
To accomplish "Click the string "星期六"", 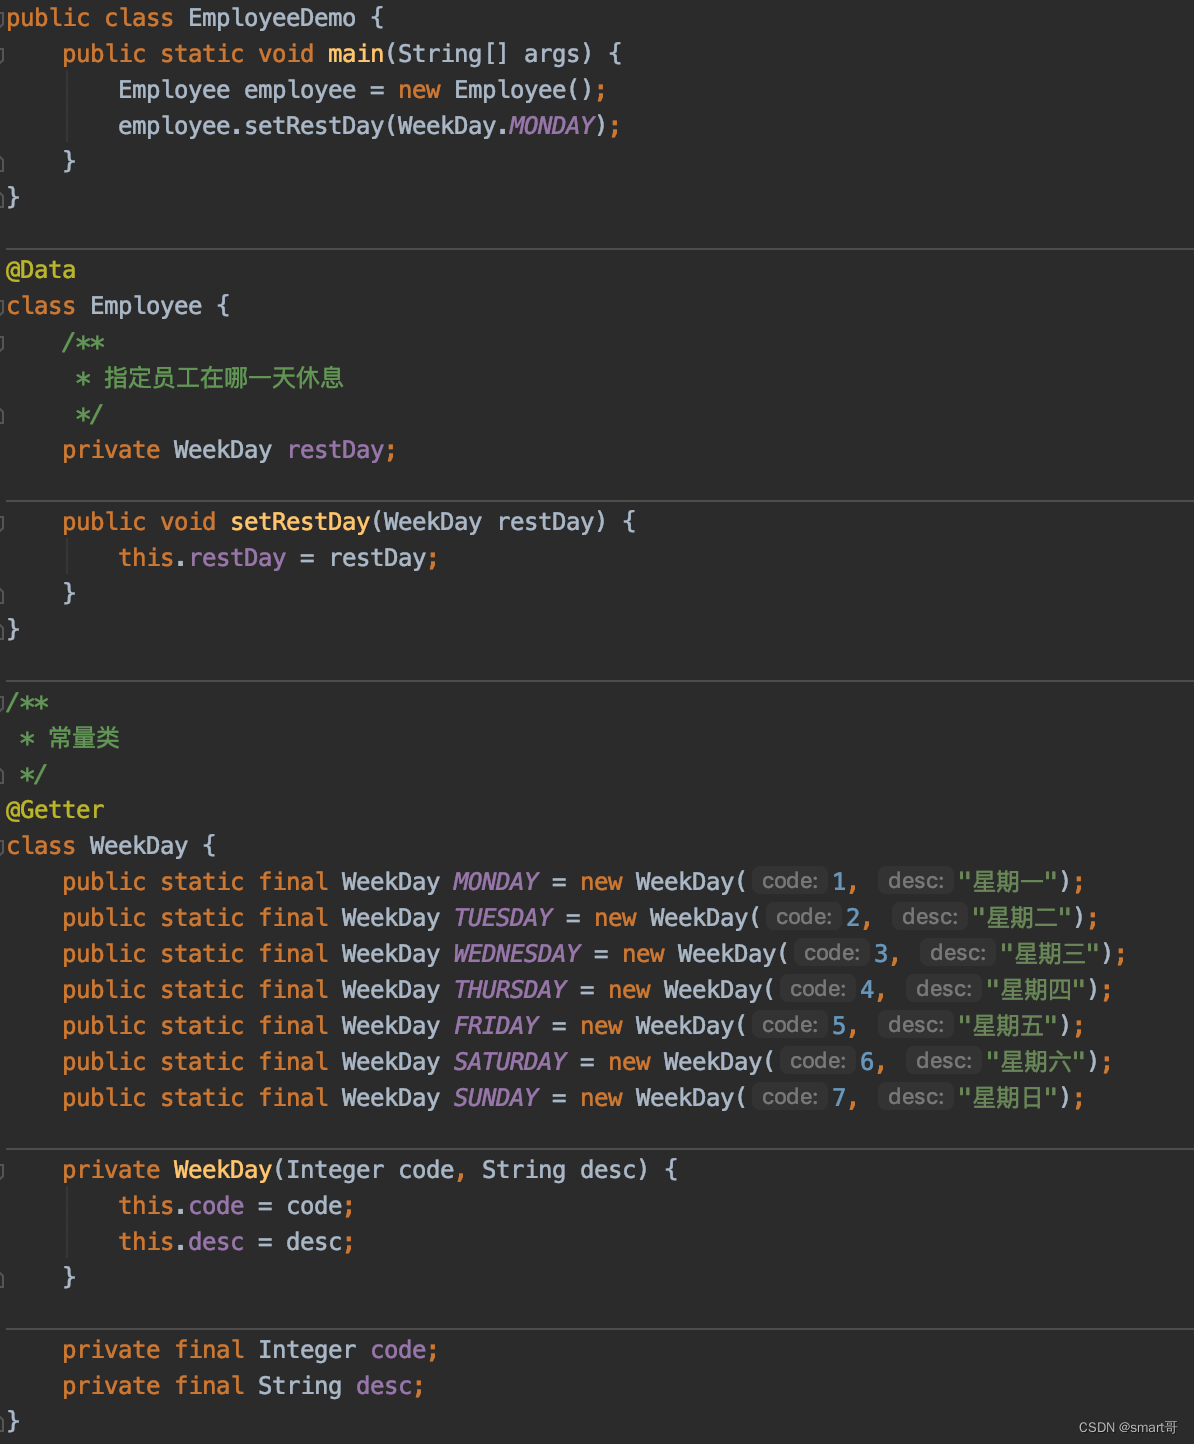I will click(1036, 1062).
